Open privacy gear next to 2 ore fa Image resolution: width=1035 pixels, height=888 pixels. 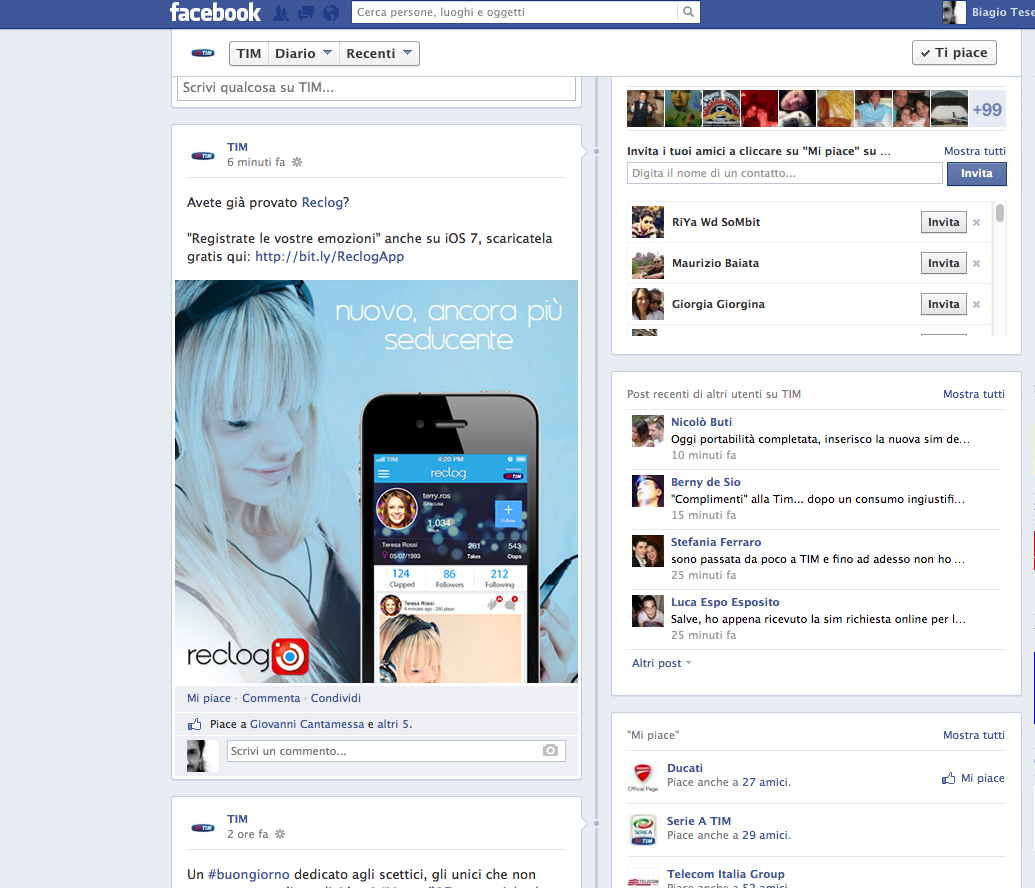[x=280, y=834]
